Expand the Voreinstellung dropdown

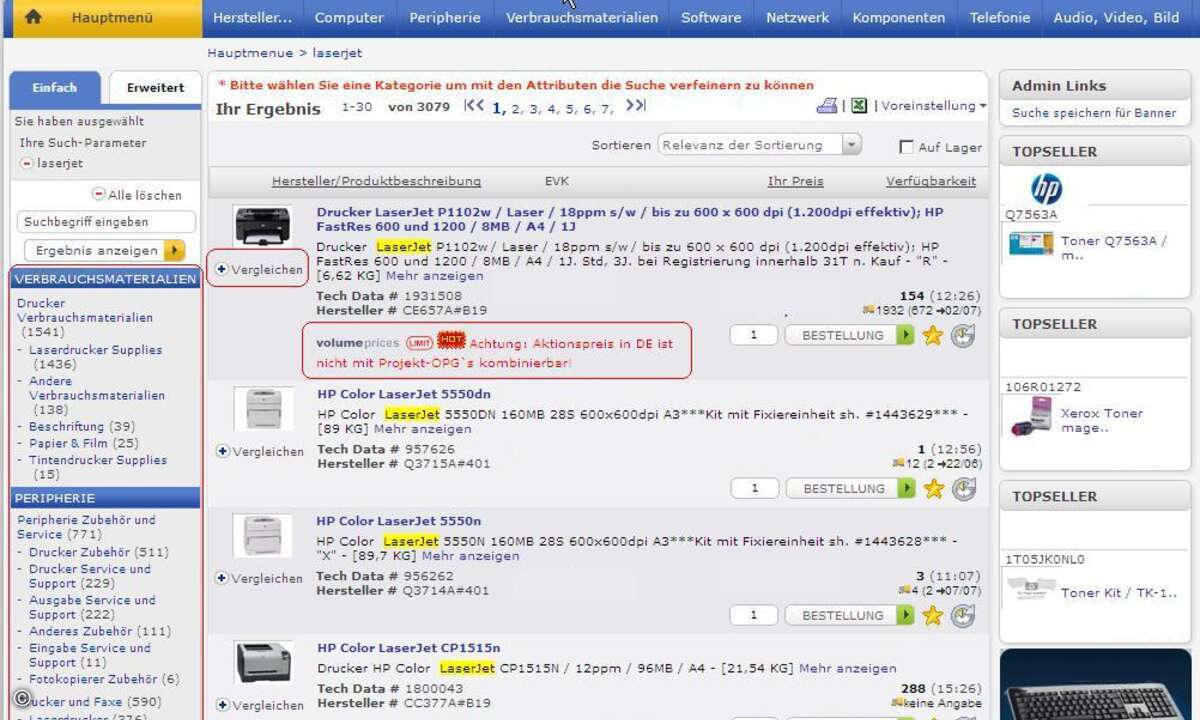(x=932, y=106)
